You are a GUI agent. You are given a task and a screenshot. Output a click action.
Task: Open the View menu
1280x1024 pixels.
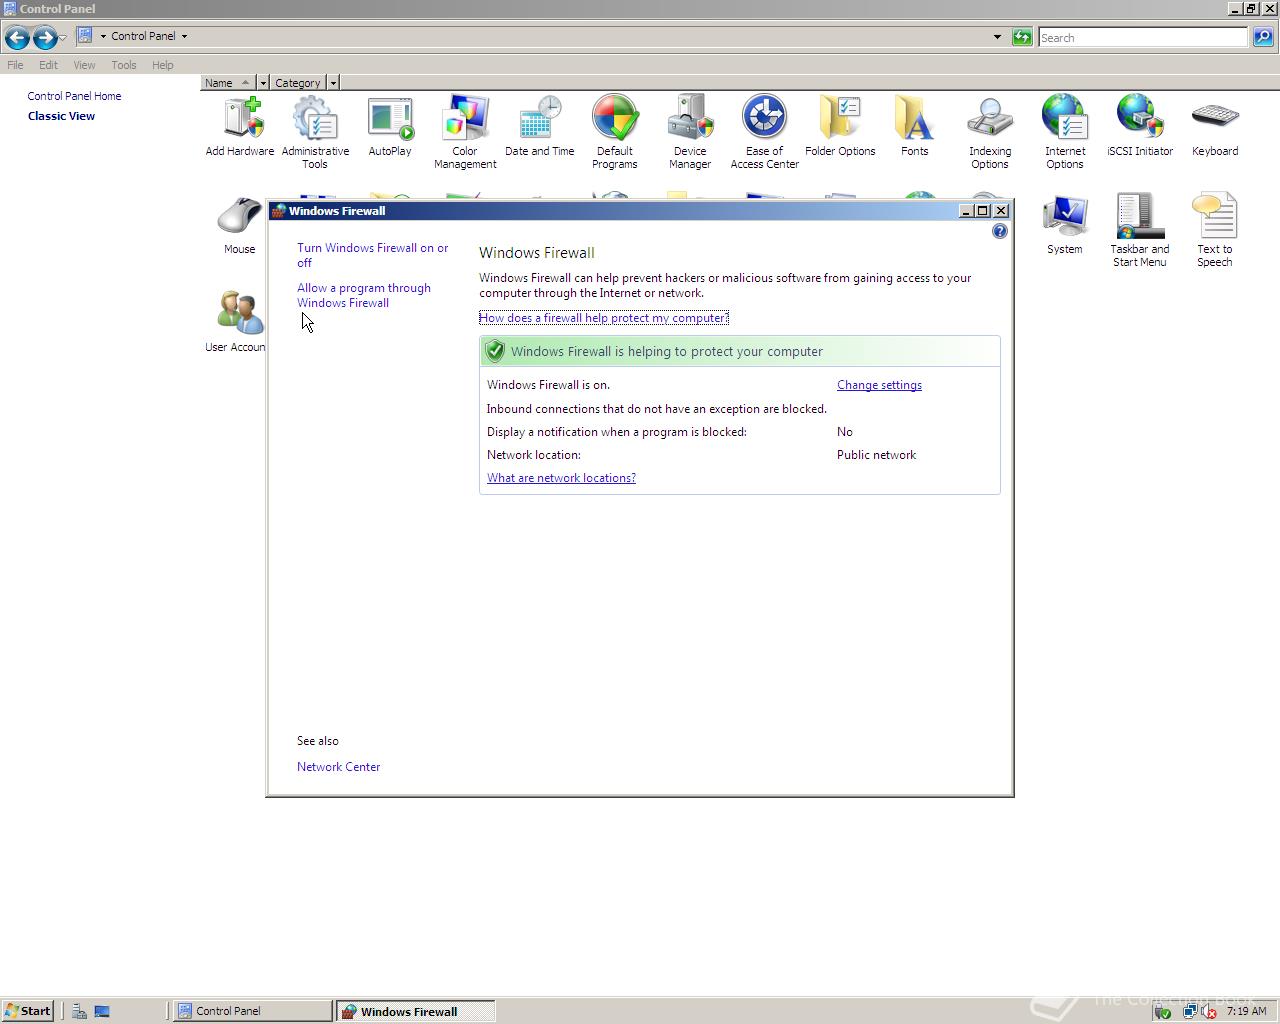[x=84, y=65]
